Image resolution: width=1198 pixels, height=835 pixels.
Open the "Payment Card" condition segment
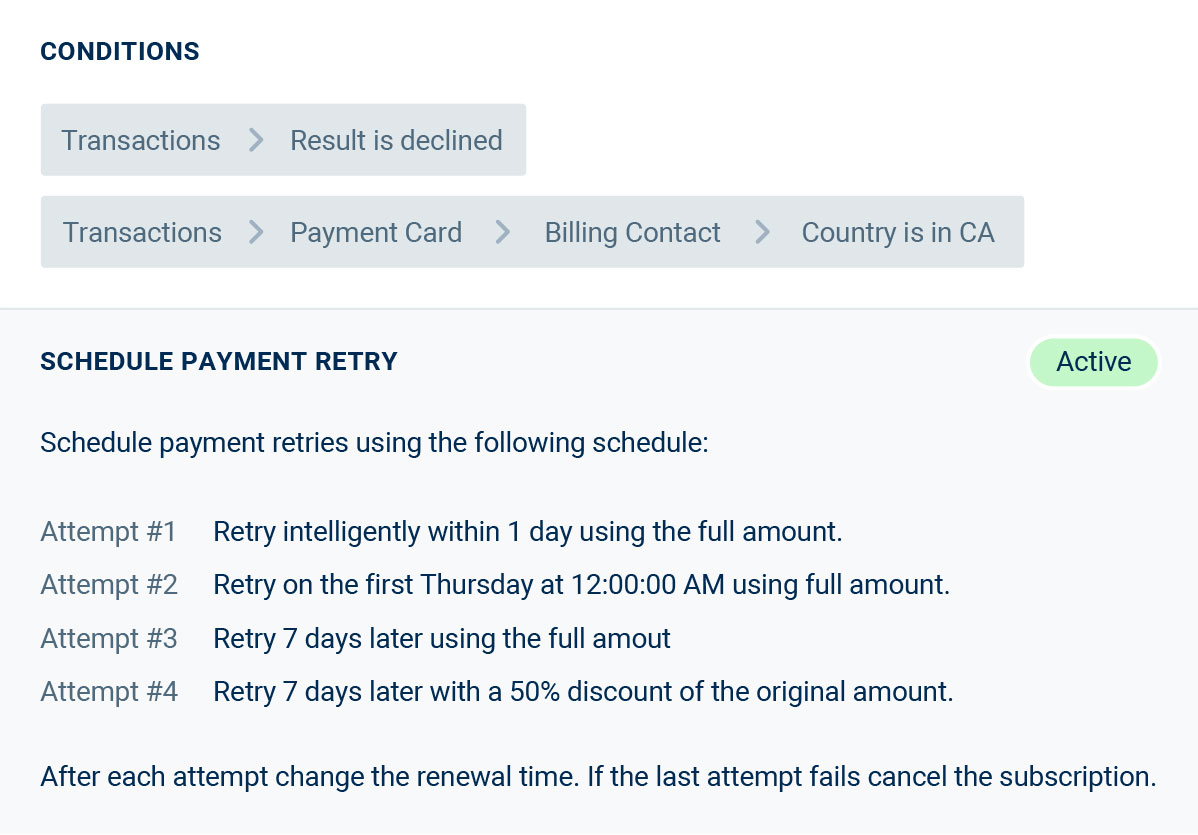pos(376,232)
